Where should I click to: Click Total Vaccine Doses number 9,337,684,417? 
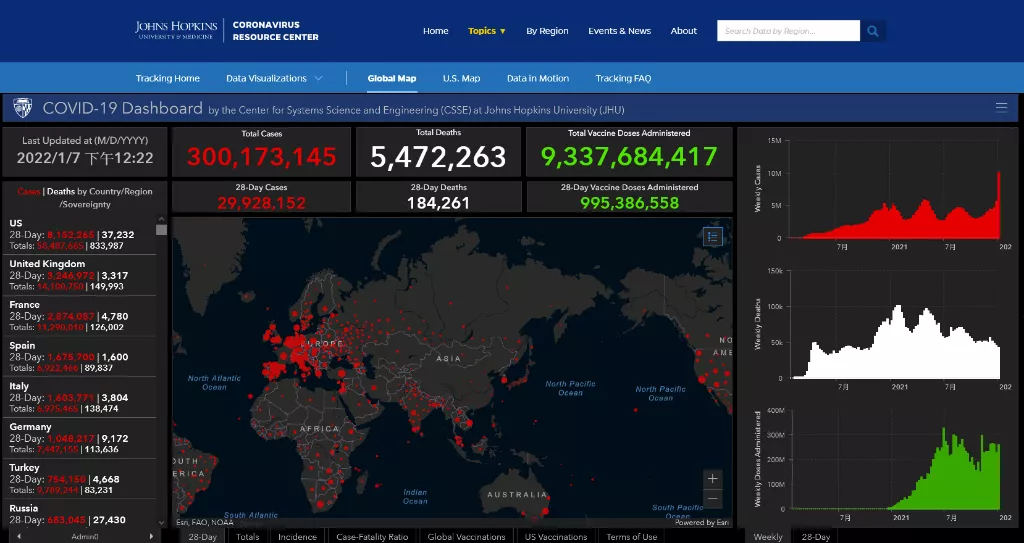coord(629,157)
